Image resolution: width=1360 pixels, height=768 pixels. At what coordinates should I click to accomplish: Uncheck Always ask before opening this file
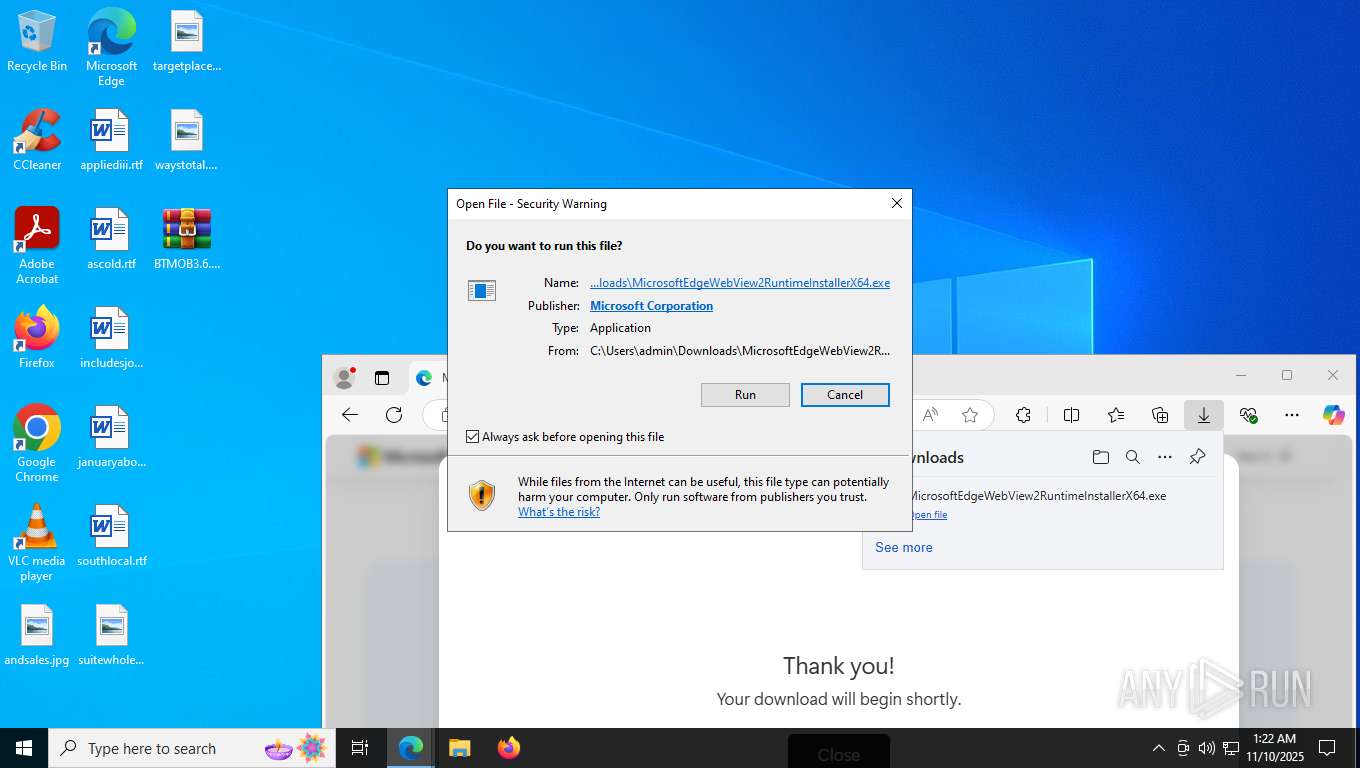coord(473,437)
